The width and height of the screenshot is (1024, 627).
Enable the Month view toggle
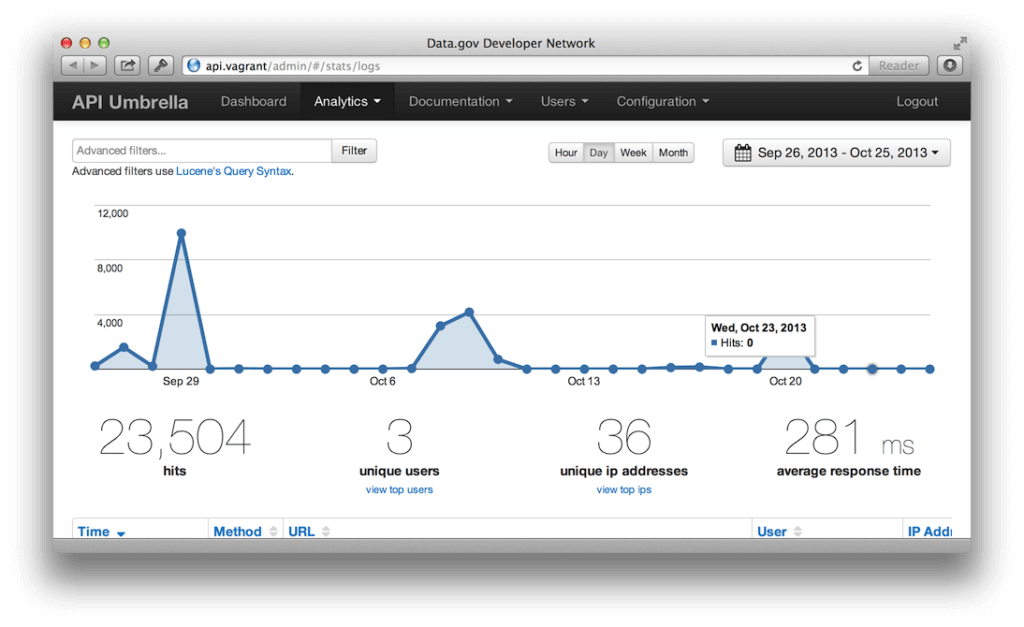pyautogui.click(x=673, y=152)
